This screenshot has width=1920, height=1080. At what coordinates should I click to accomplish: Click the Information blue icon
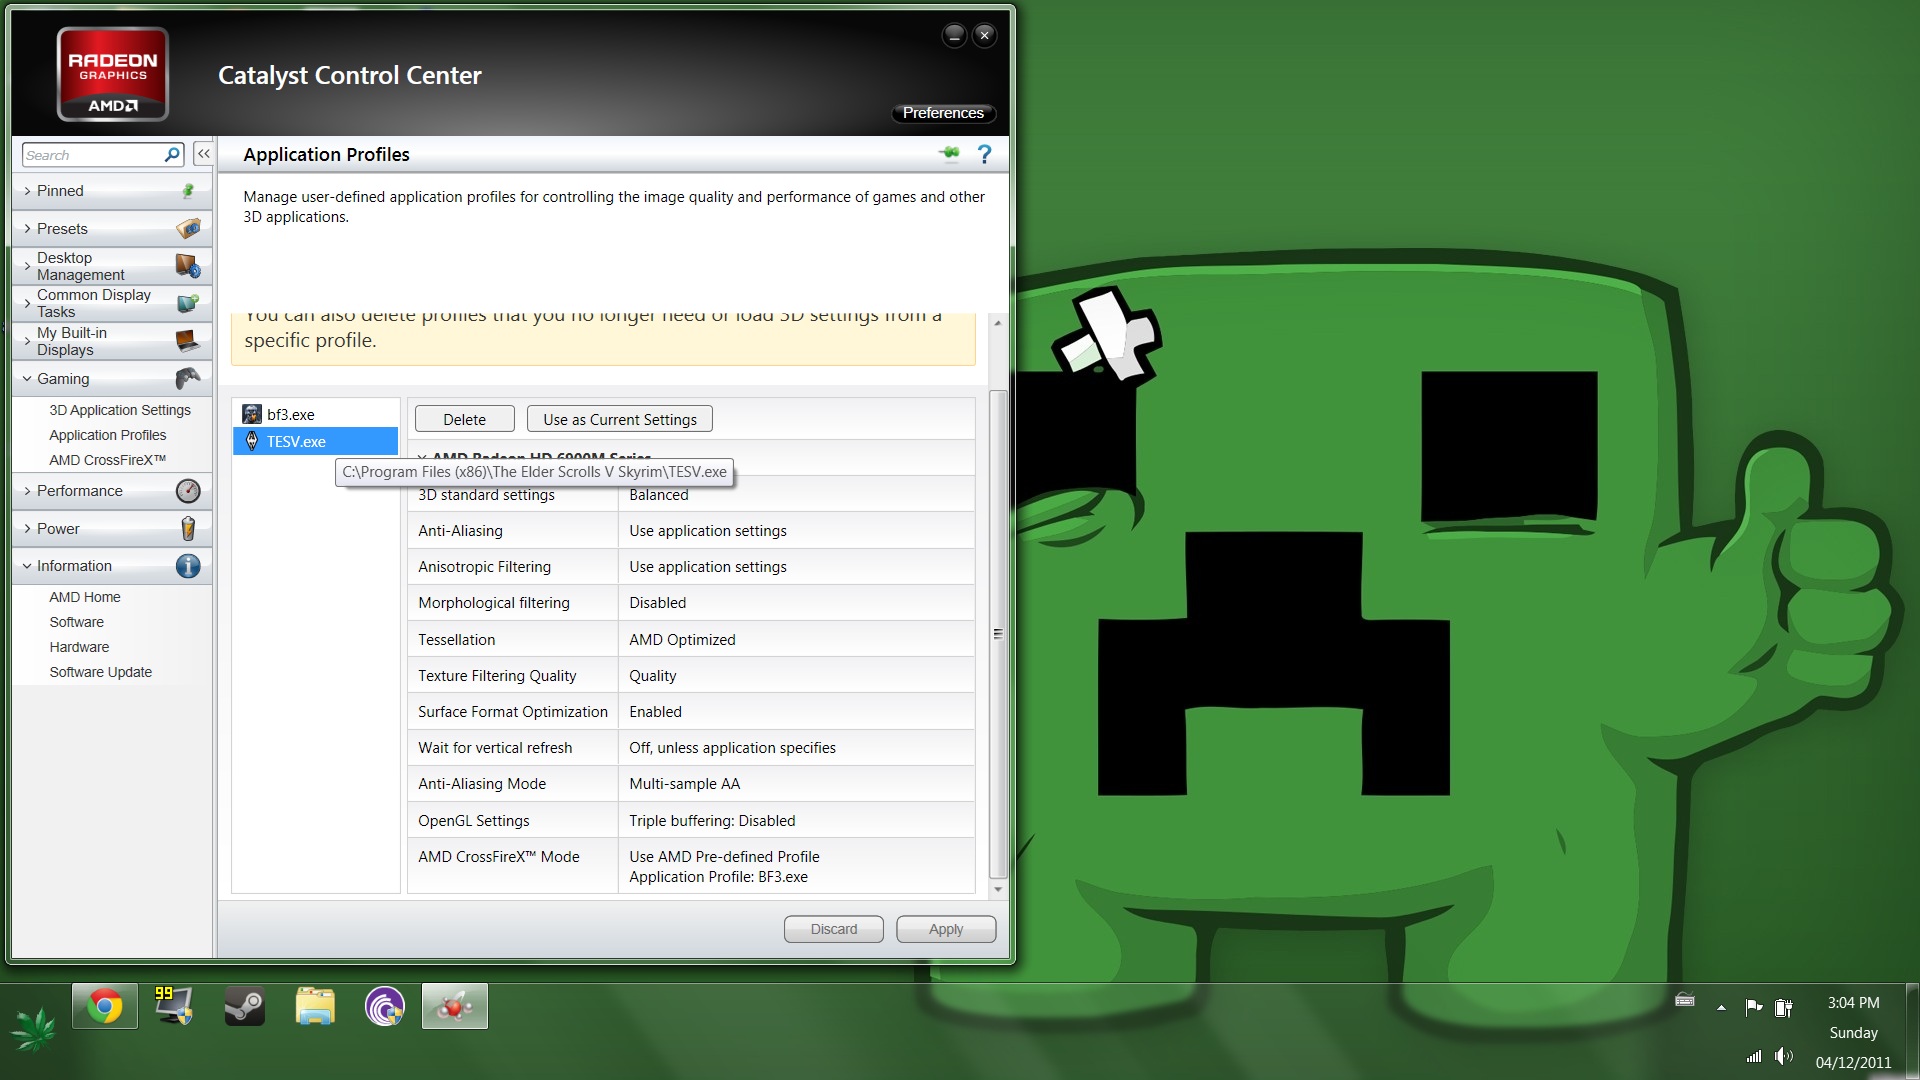tap(187, 566)
